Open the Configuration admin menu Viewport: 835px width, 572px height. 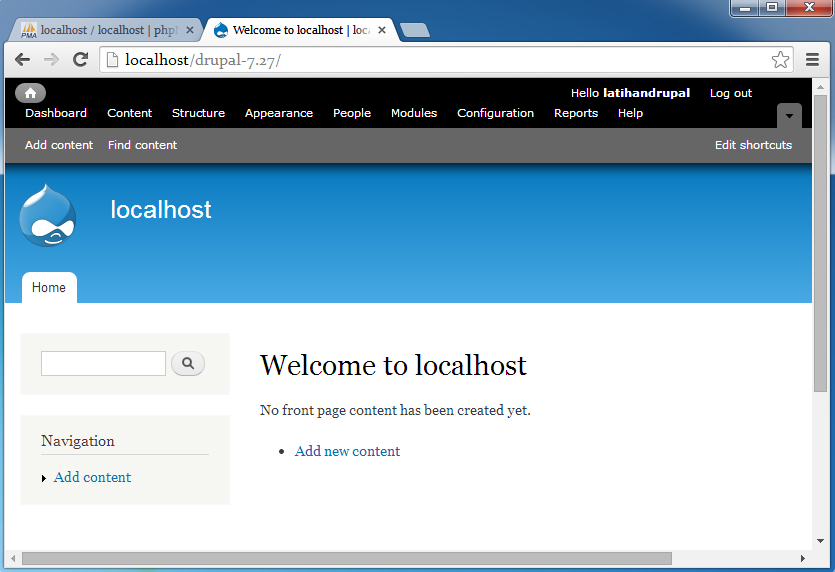(x=495, y=113)
